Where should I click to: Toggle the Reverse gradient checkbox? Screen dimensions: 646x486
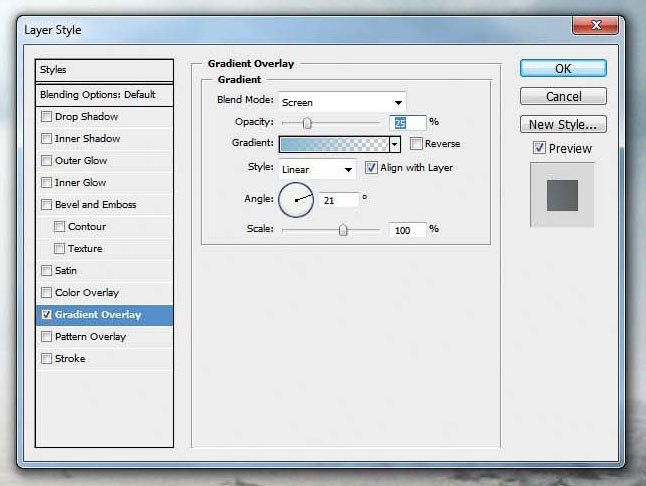click(x=416, y=144)
